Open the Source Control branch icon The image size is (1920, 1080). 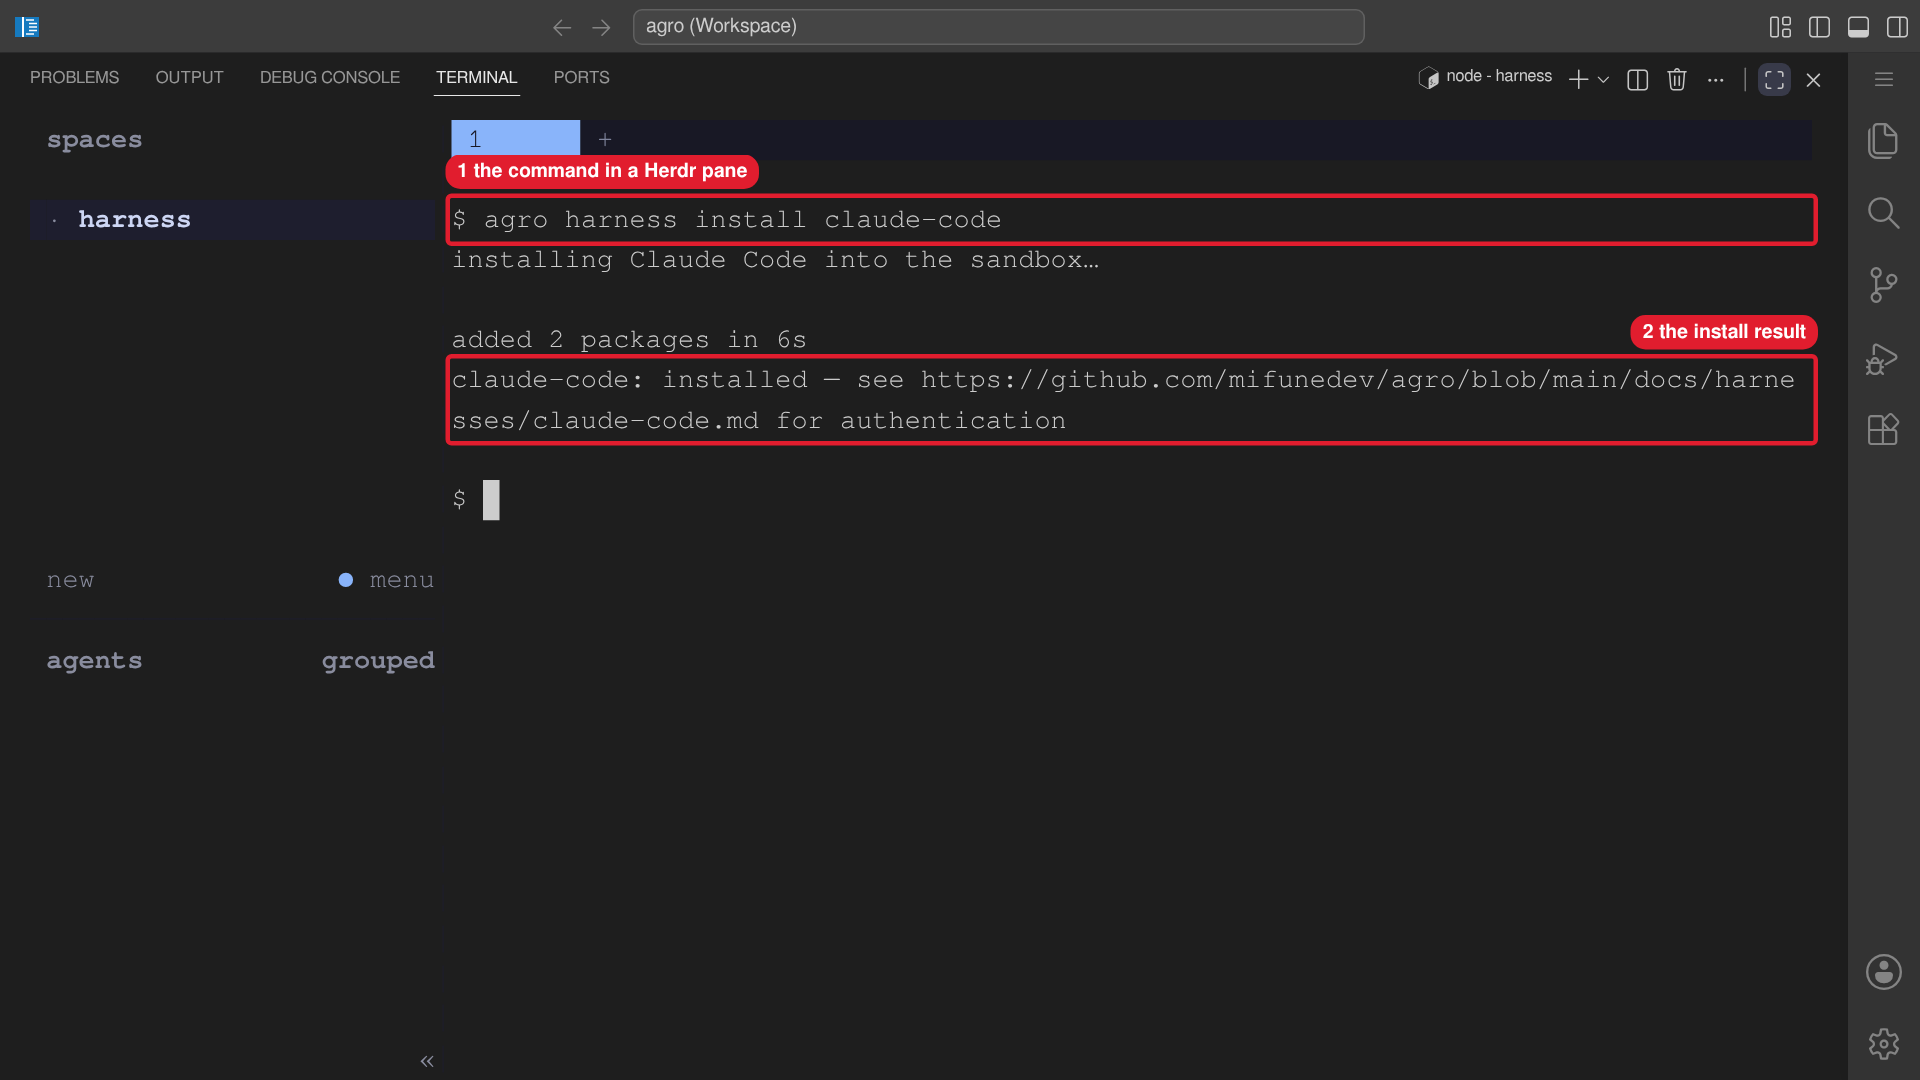click(x=1883, y=285)
